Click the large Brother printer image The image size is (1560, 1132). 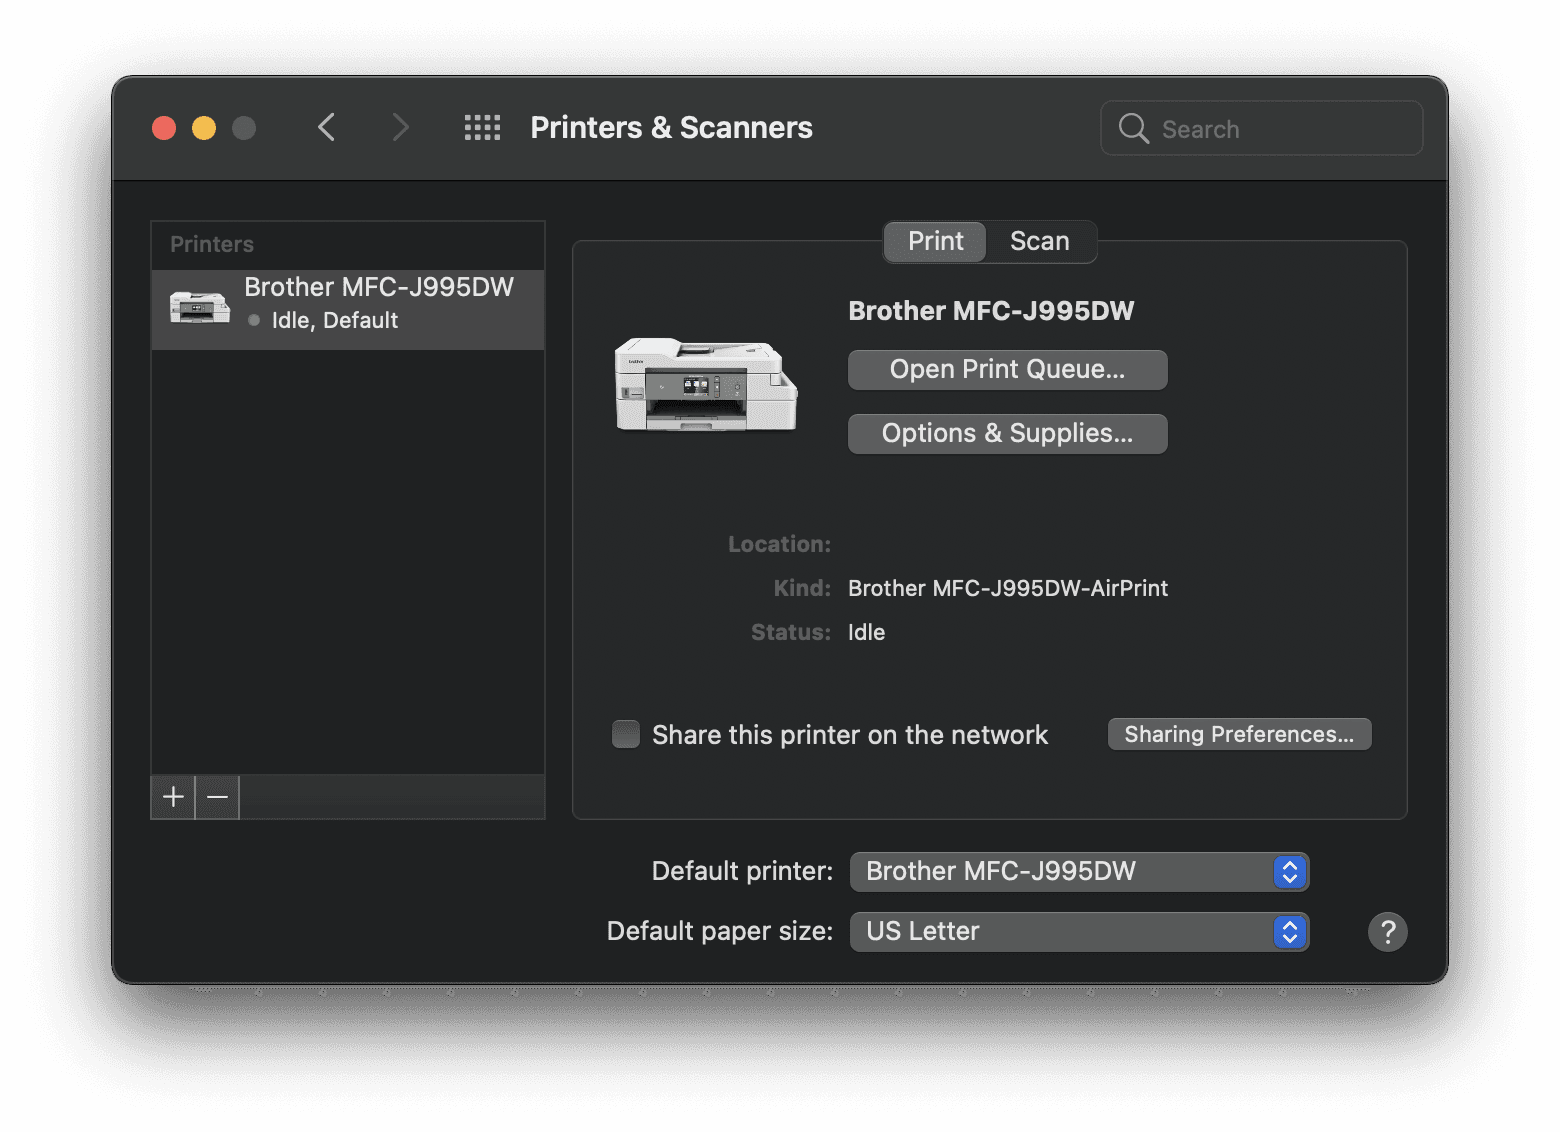pyautogui.click(x=706, y=386)
